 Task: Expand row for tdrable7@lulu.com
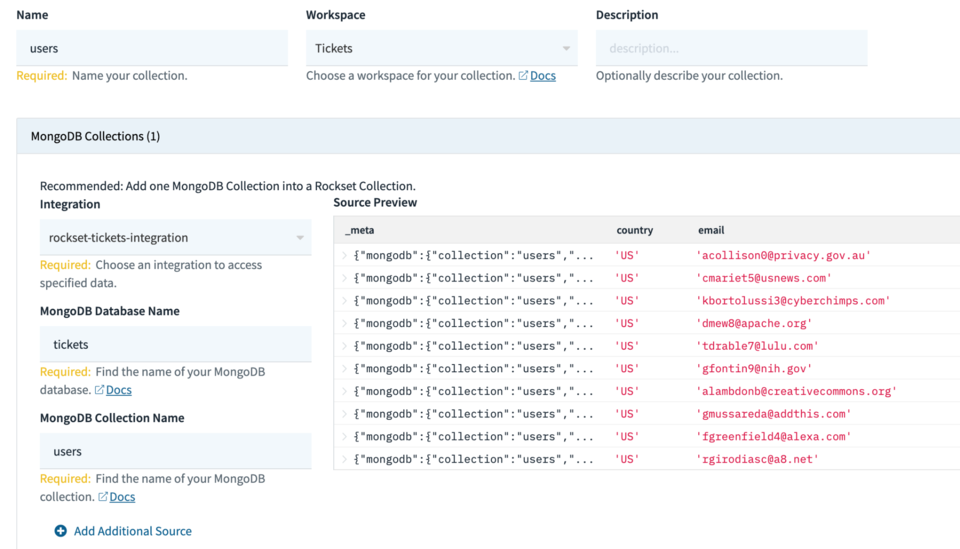tap(344, 346)
